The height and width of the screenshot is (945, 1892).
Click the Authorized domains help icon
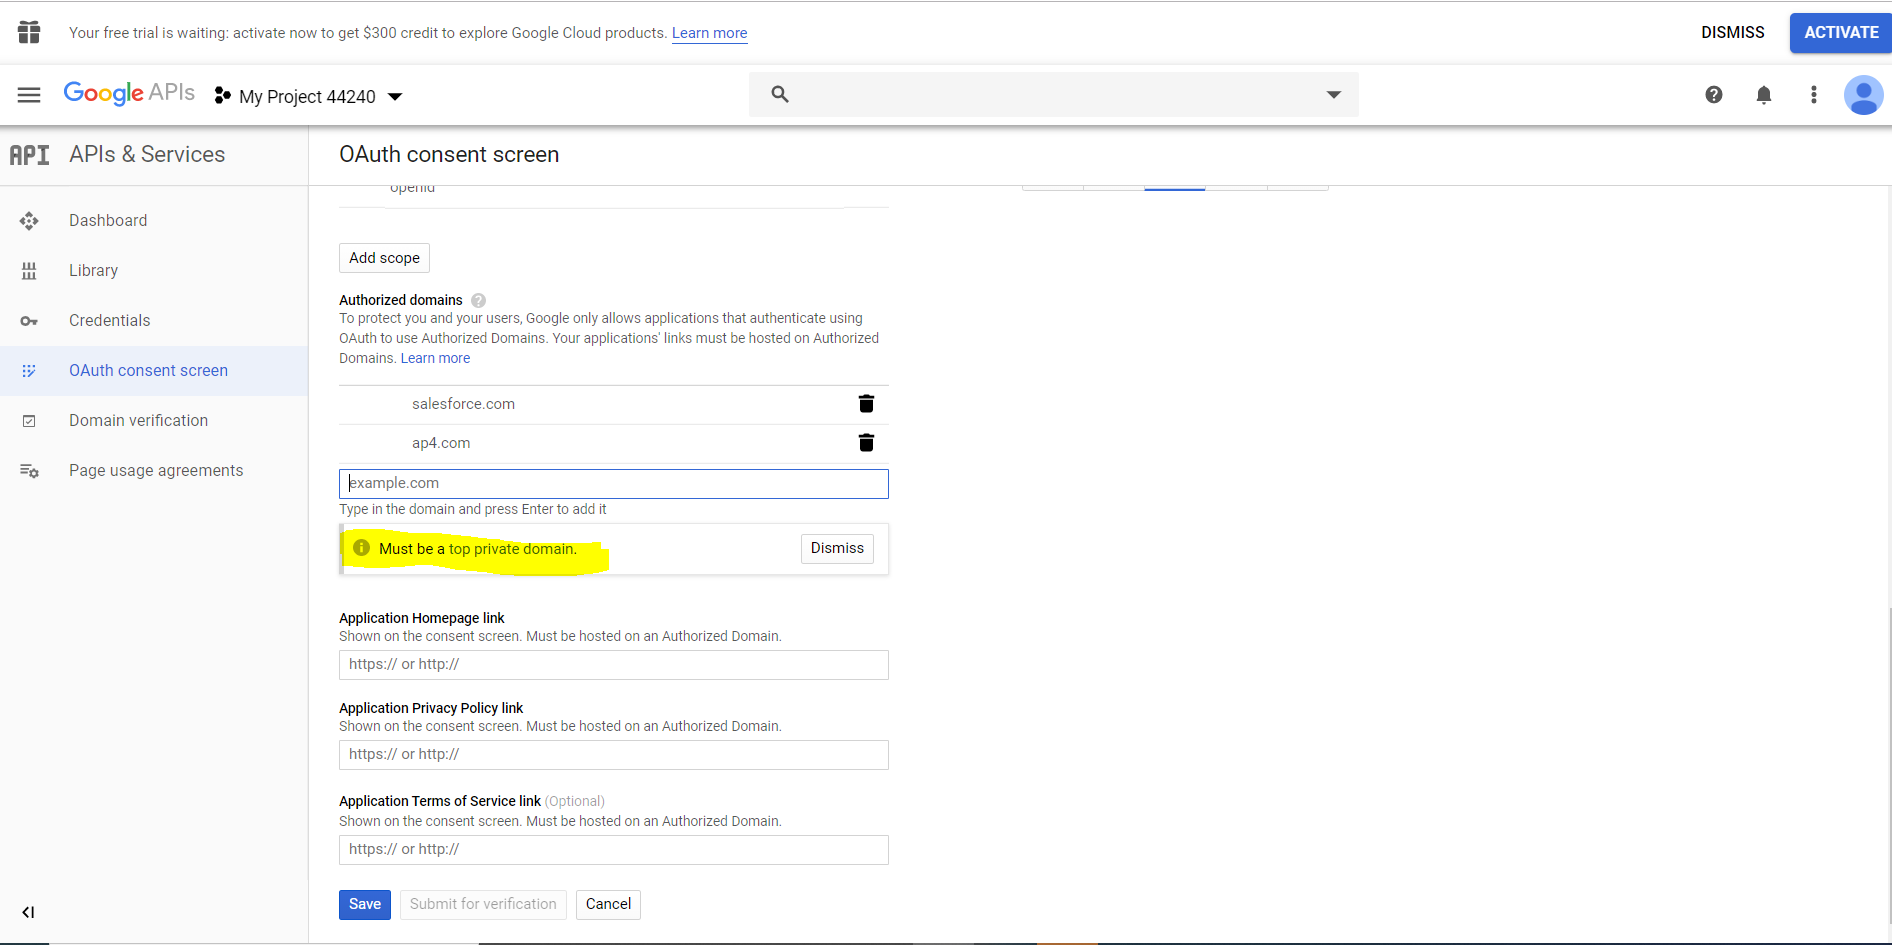click(x=478, y=300)
